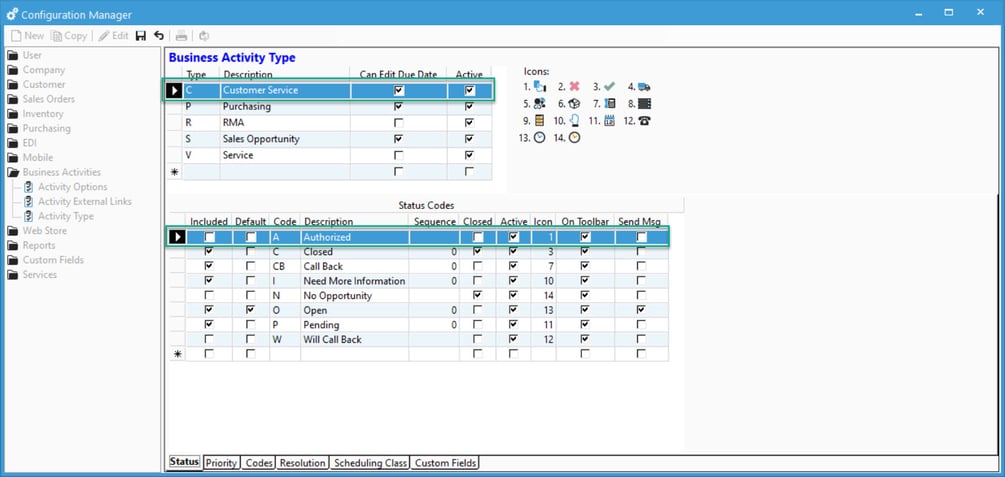Select Activity Type tree item
This screenshot has height=477, width=1005.
click(x=65, y=216)
